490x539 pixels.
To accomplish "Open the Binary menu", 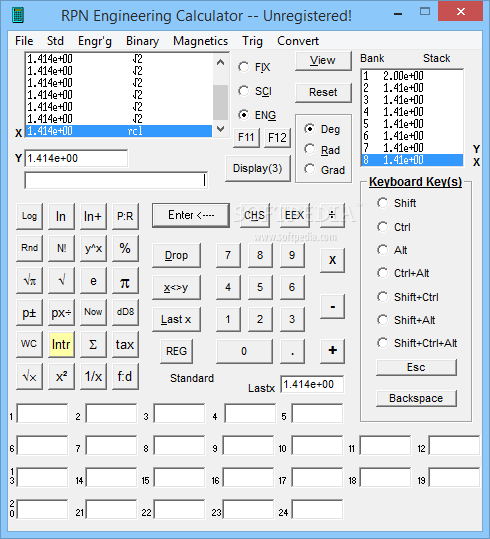I will tap(142, 41).
